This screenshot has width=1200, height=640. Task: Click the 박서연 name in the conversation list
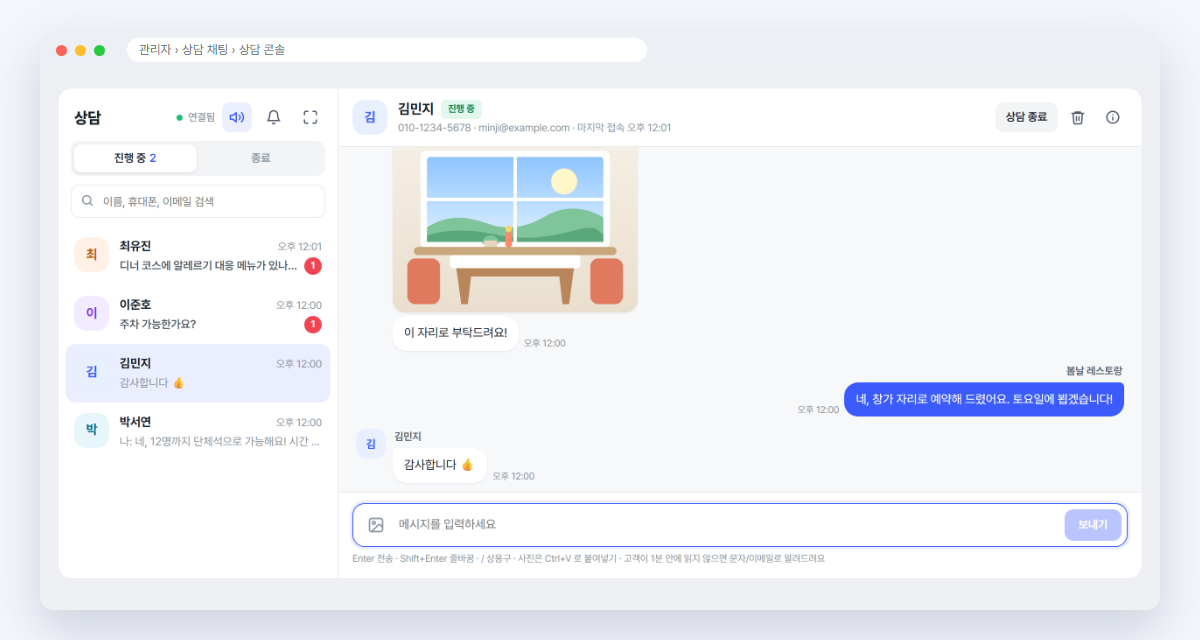135,422
